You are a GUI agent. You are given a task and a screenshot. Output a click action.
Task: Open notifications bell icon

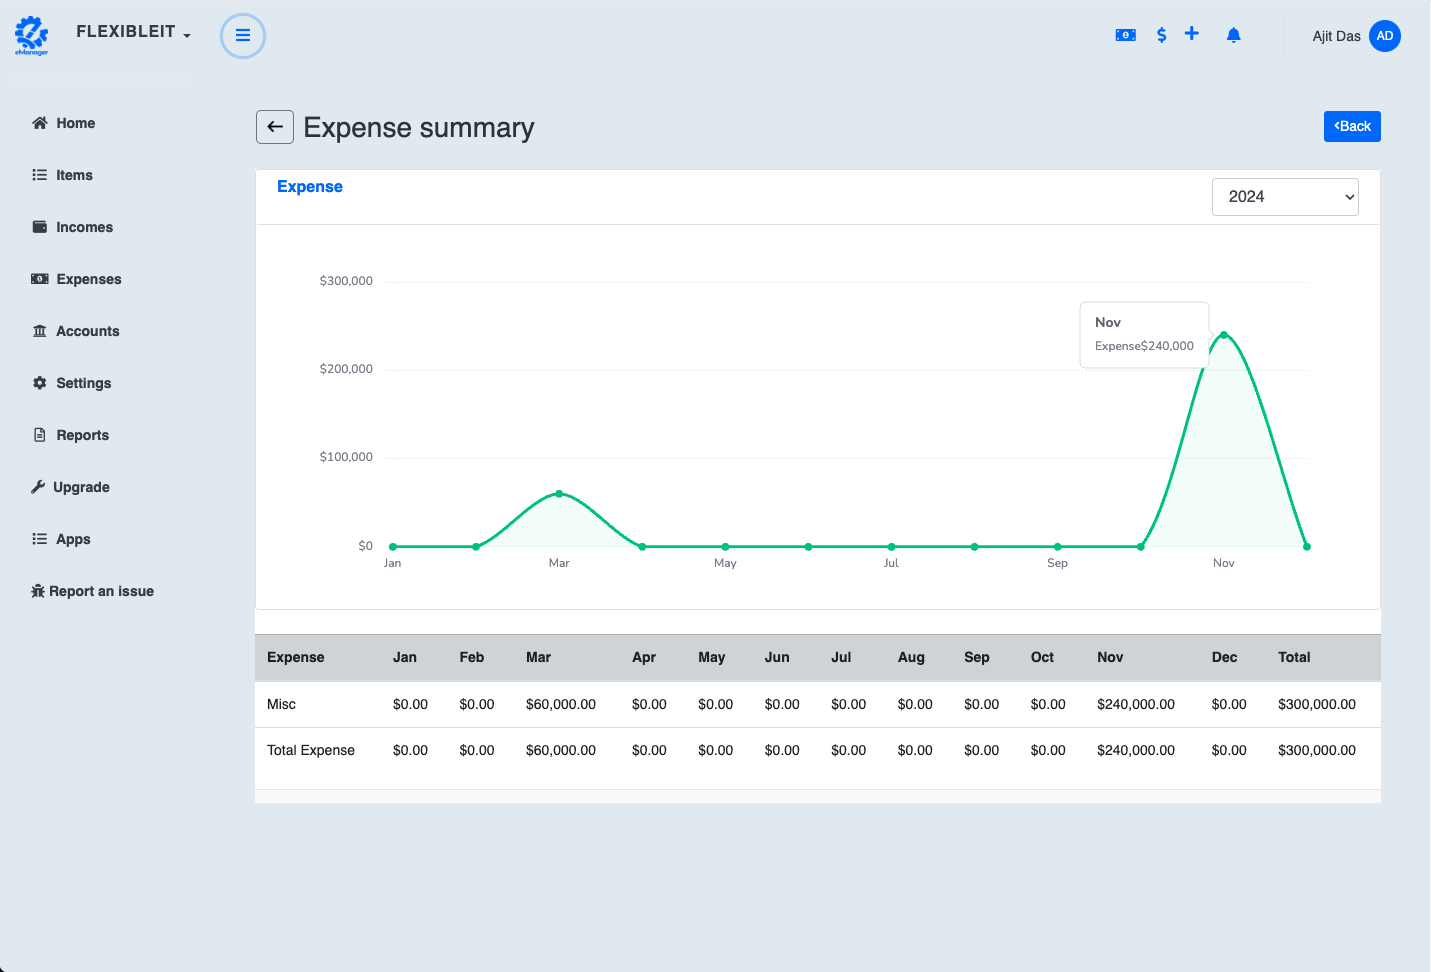point(1233,35)
